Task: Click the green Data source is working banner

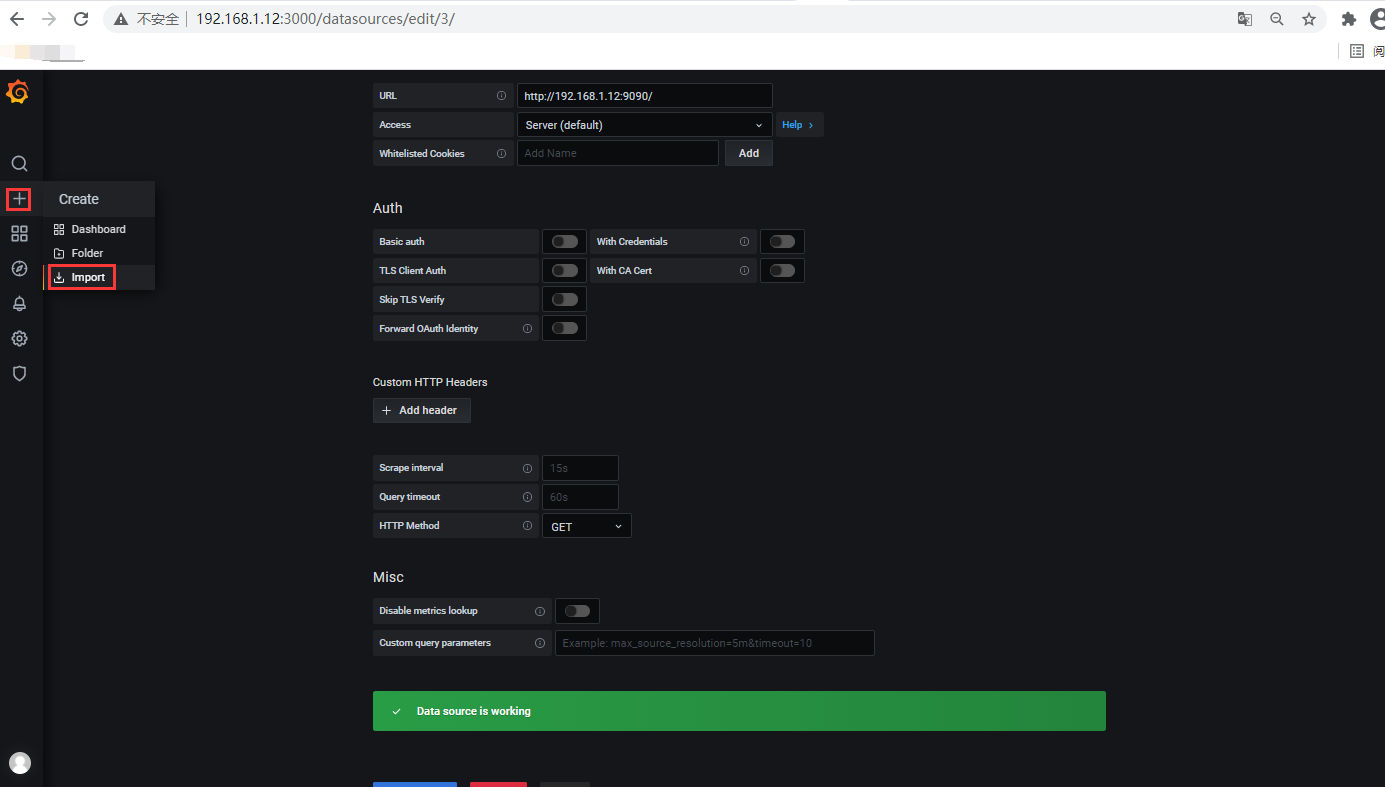Action: coord(738,710)
